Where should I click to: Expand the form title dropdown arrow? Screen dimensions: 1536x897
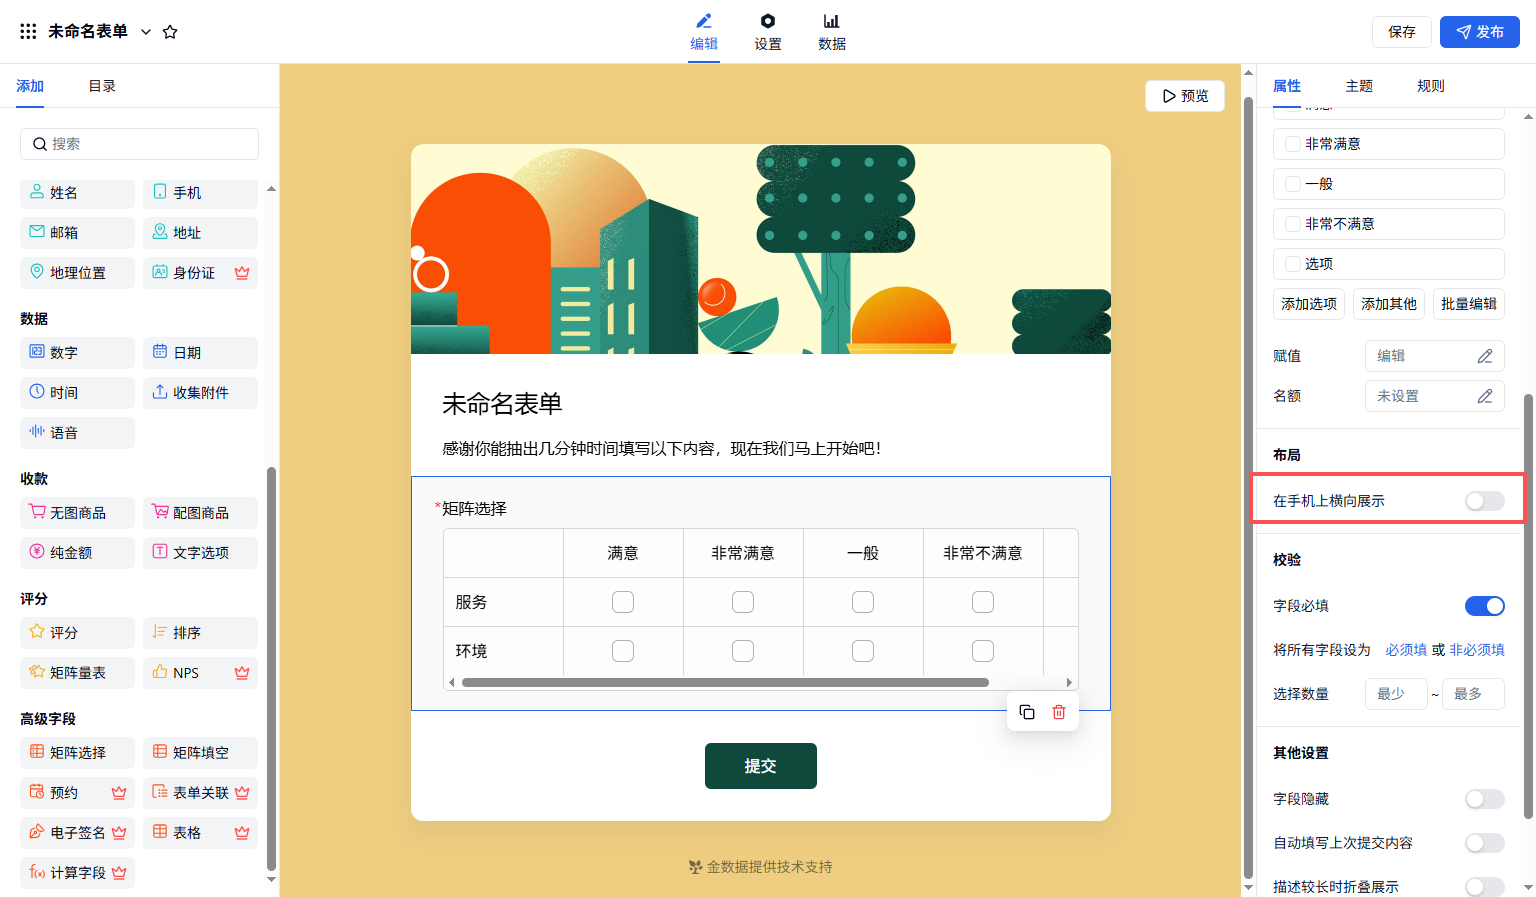click(146, 32)
